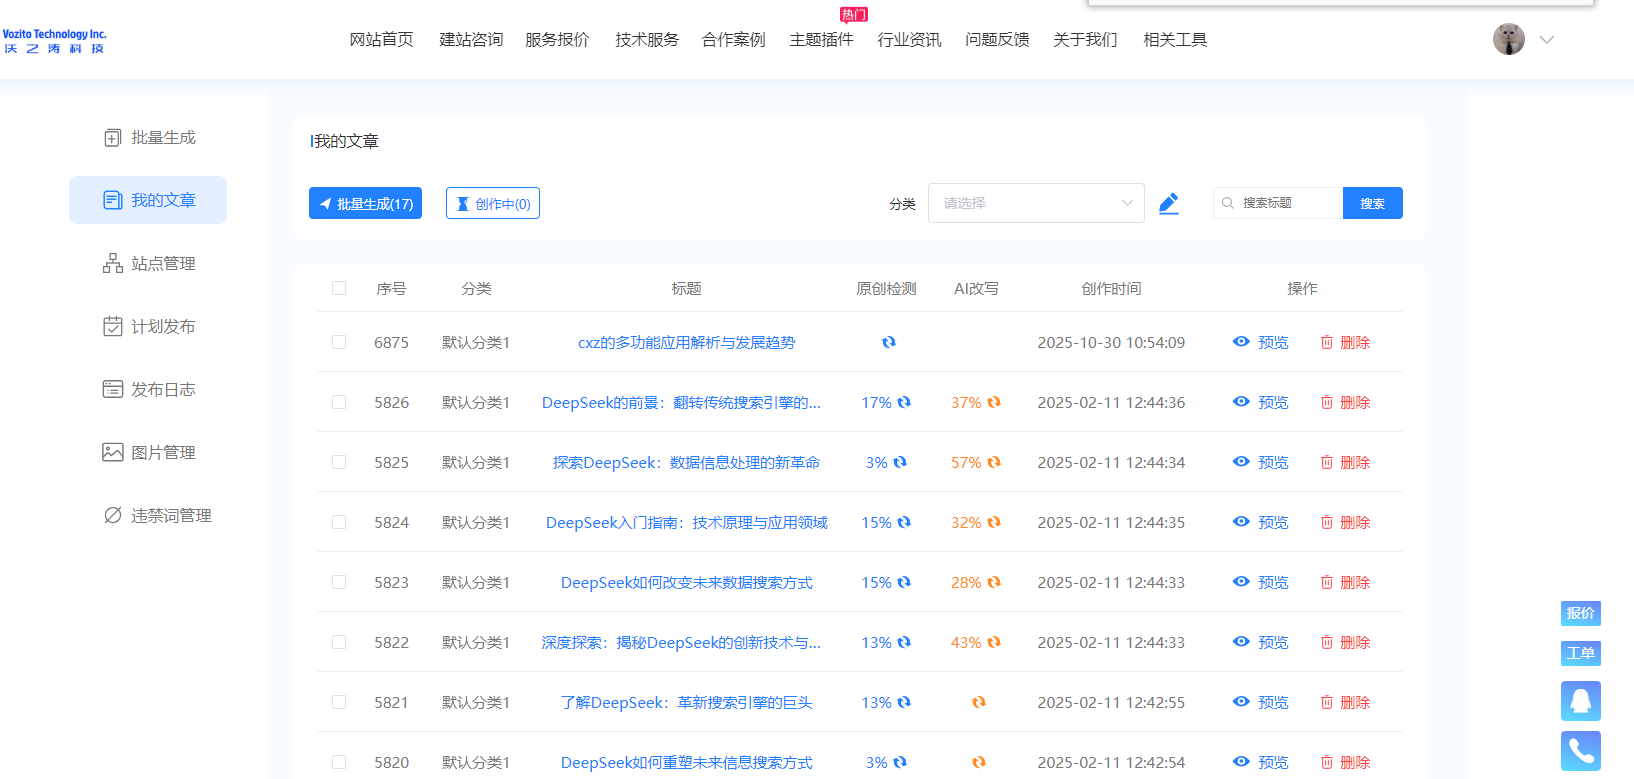Click the blue pencil edit category icon
1634x779 pixels.
tap(1168, 203)
